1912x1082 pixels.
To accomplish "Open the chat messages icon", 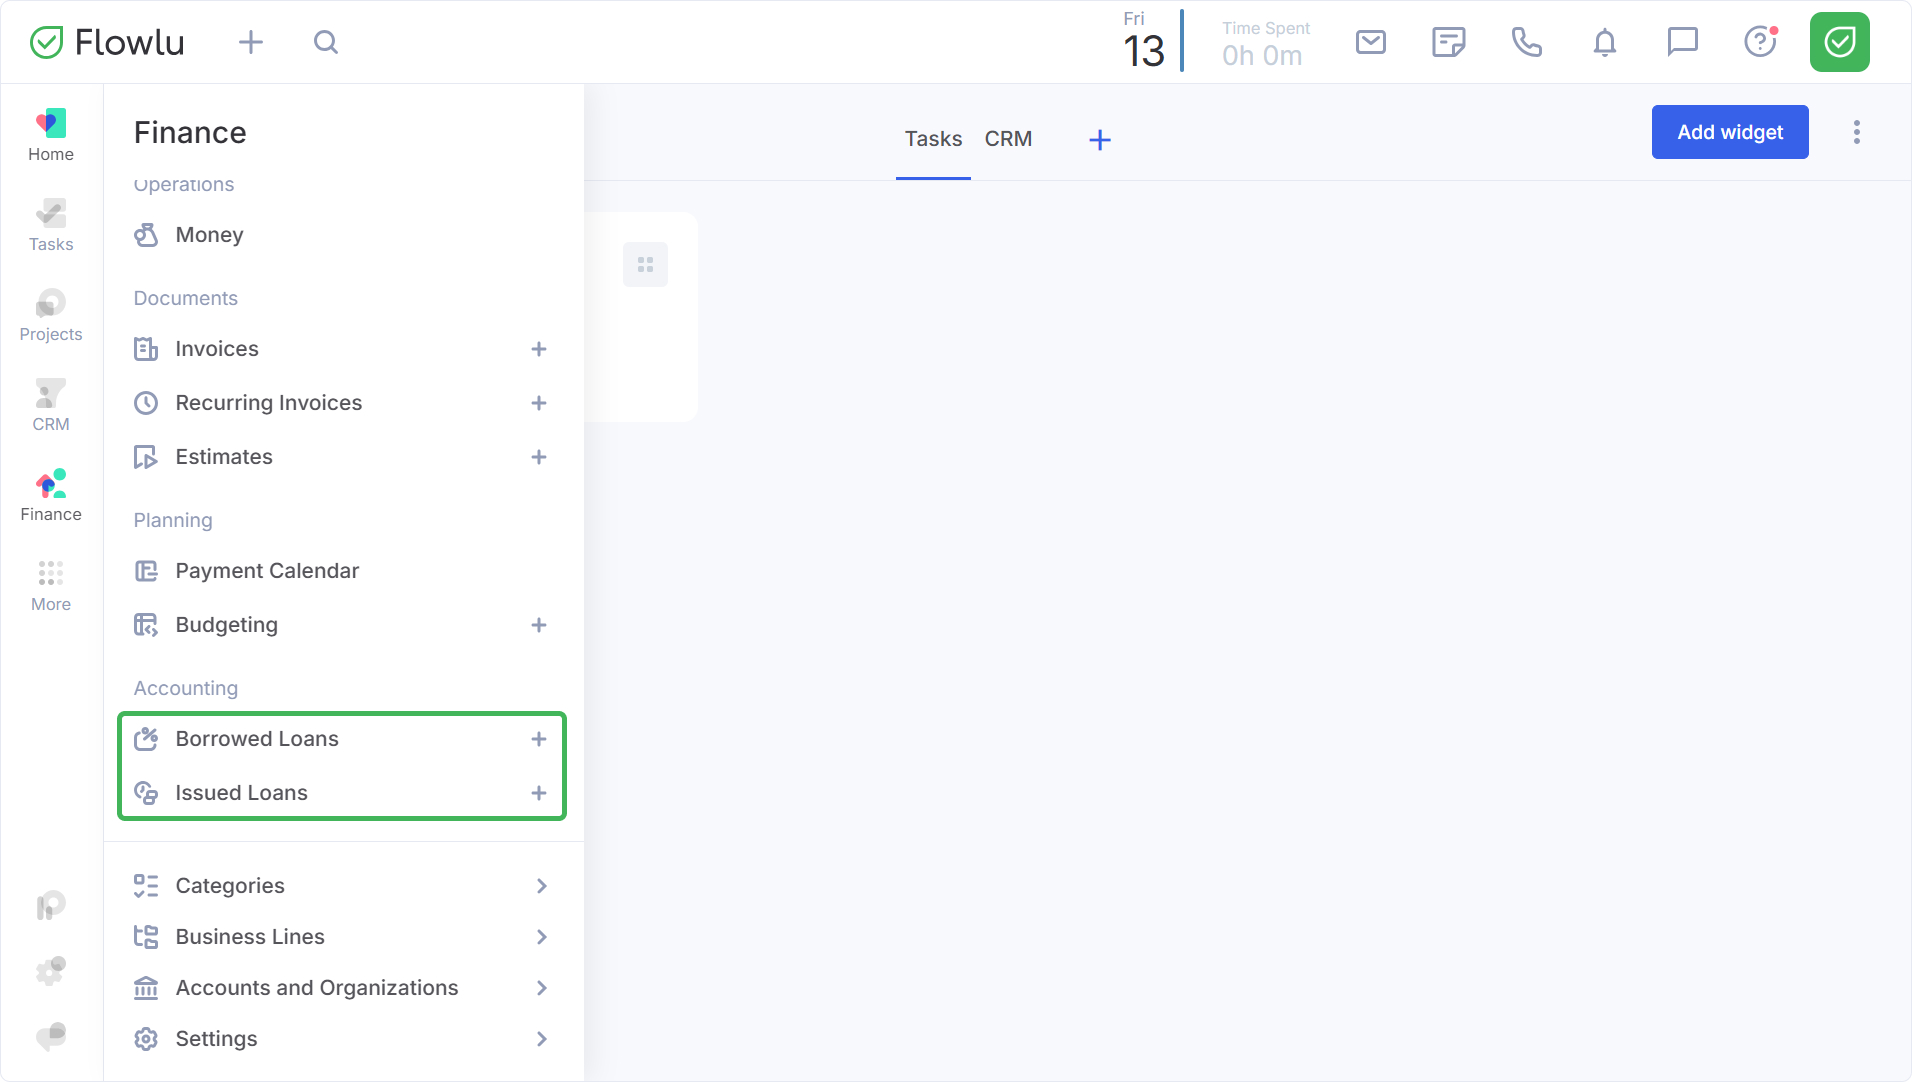I will [1682, 42].
